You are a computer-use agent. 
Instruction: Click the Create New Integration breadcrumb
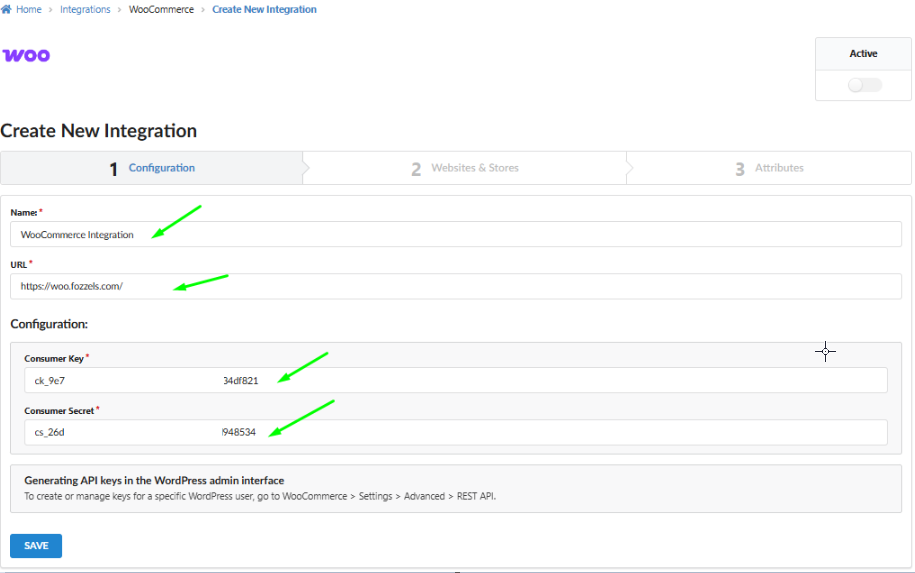pyautogui.click(x=264, y=9)
